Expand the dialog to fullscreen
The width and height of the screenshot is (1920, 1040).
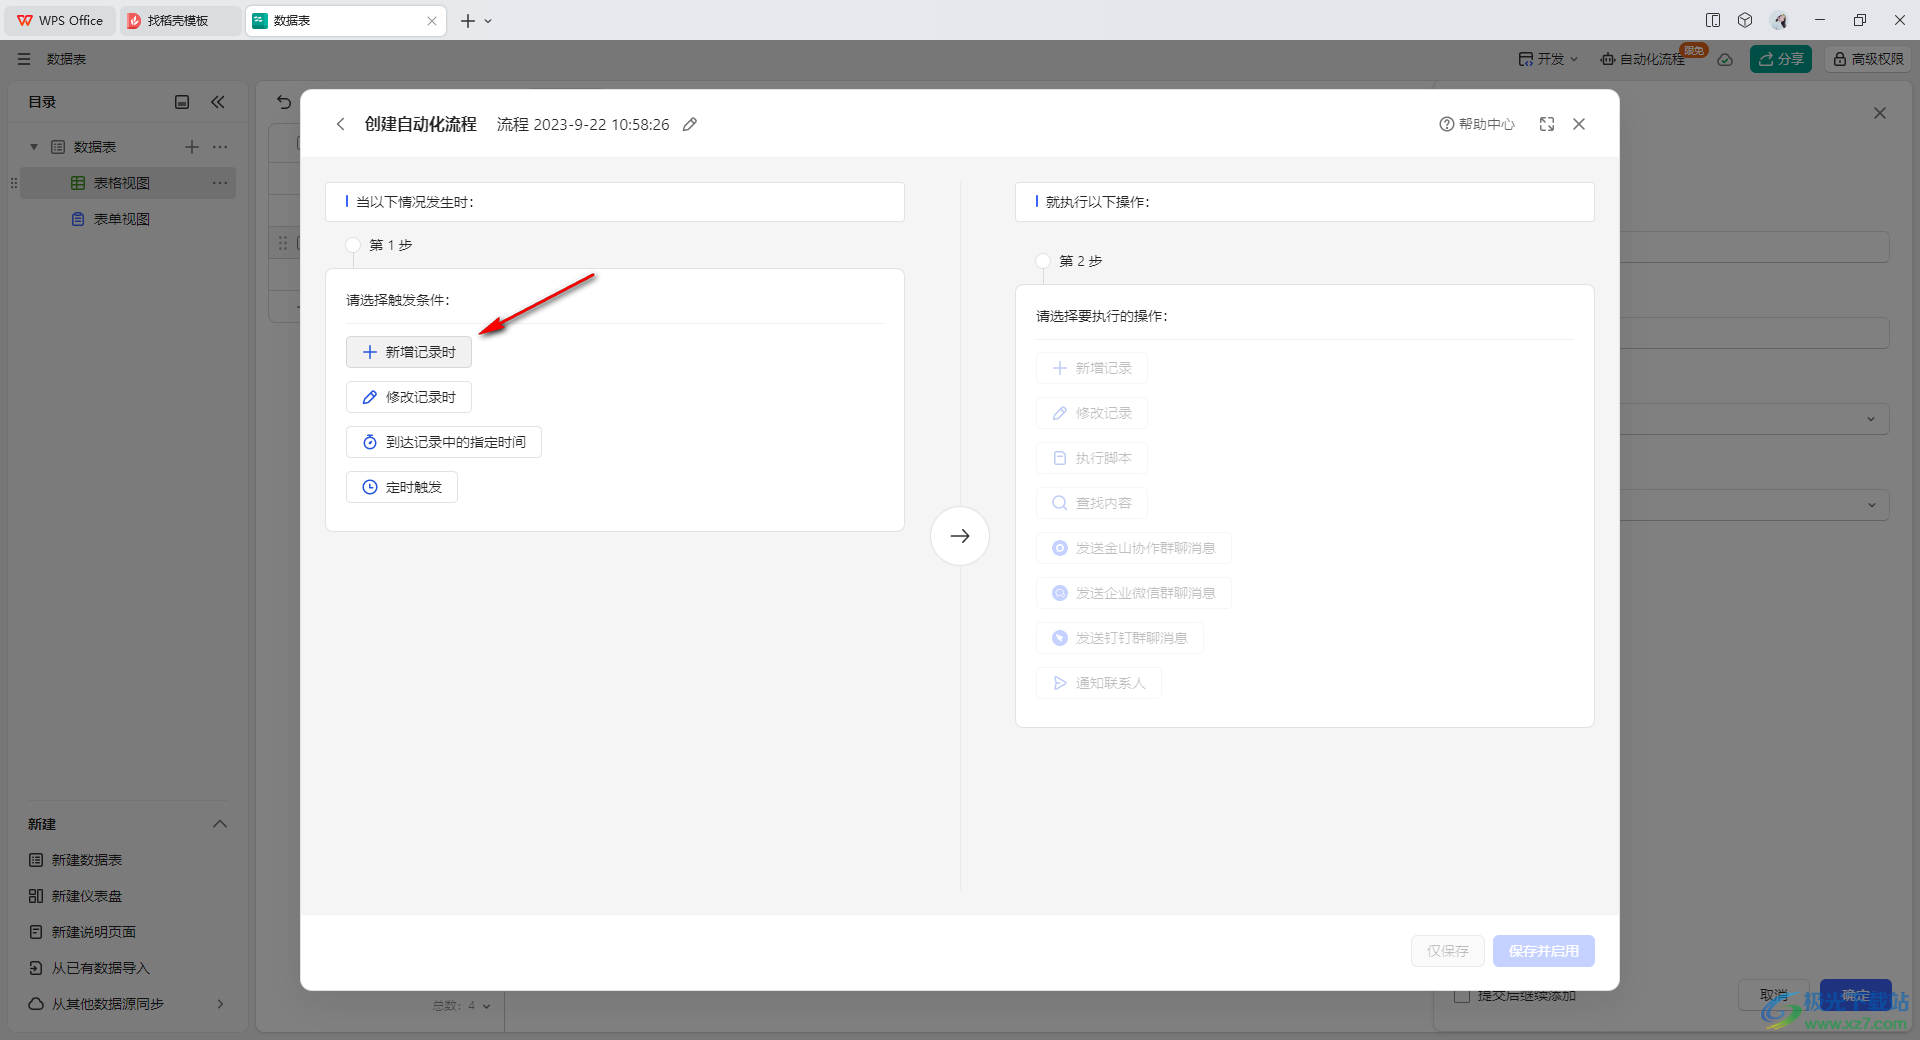1547,124
